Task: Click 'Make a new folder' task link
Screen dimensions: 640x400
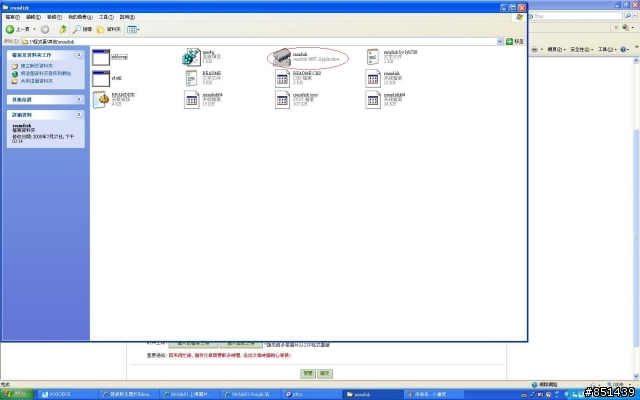Action: click(37, 66)
